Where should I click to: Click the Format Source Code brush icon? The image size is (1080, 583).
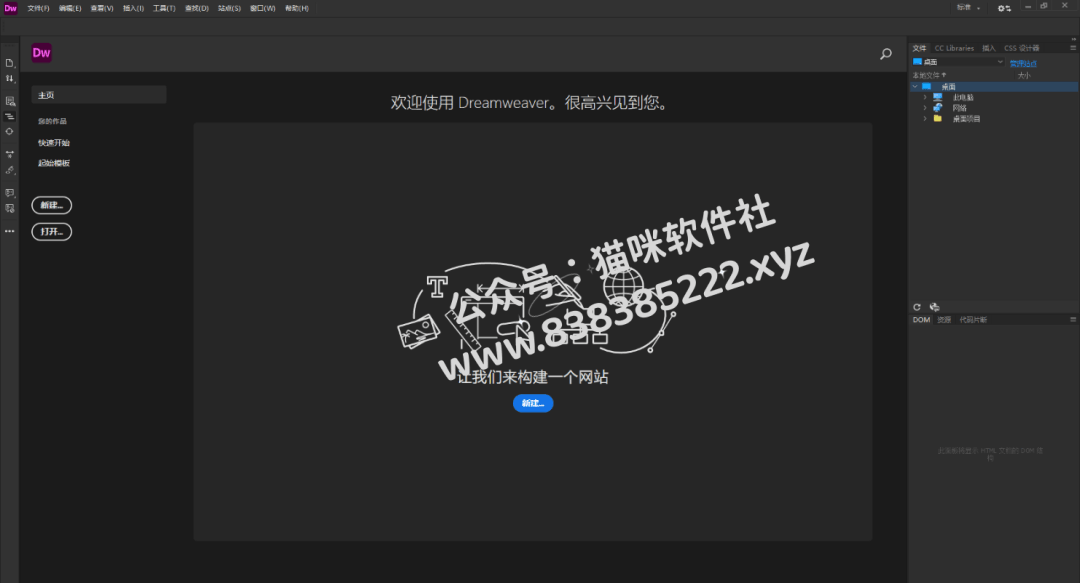point(10,170)
